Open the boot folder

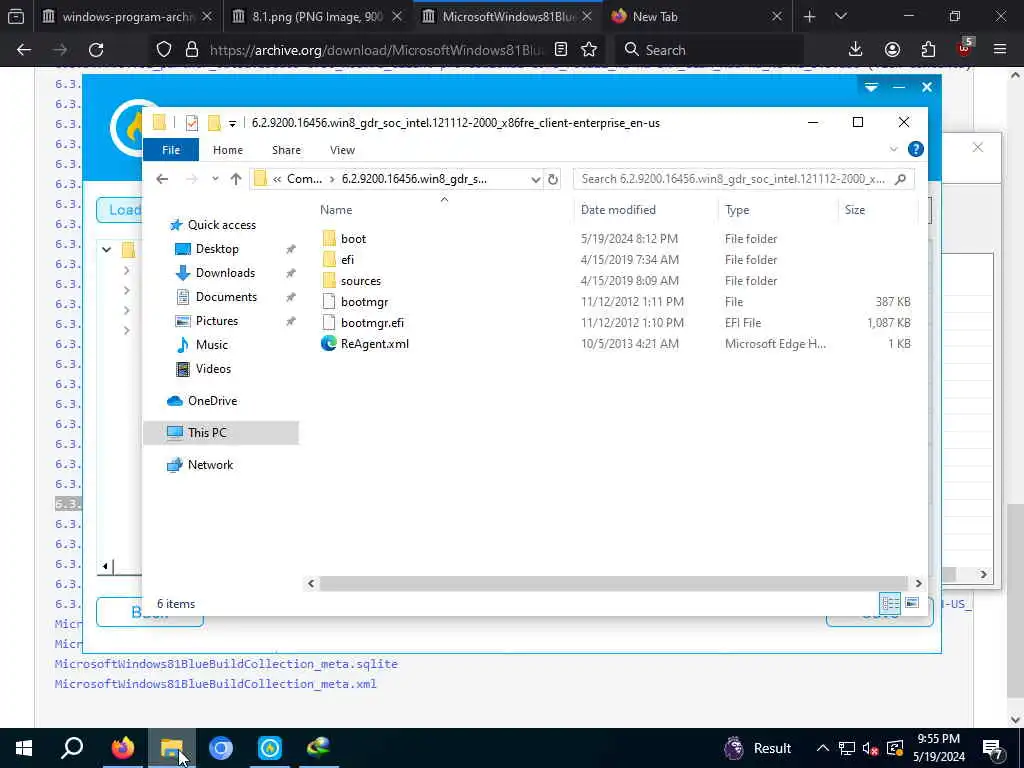353,239
